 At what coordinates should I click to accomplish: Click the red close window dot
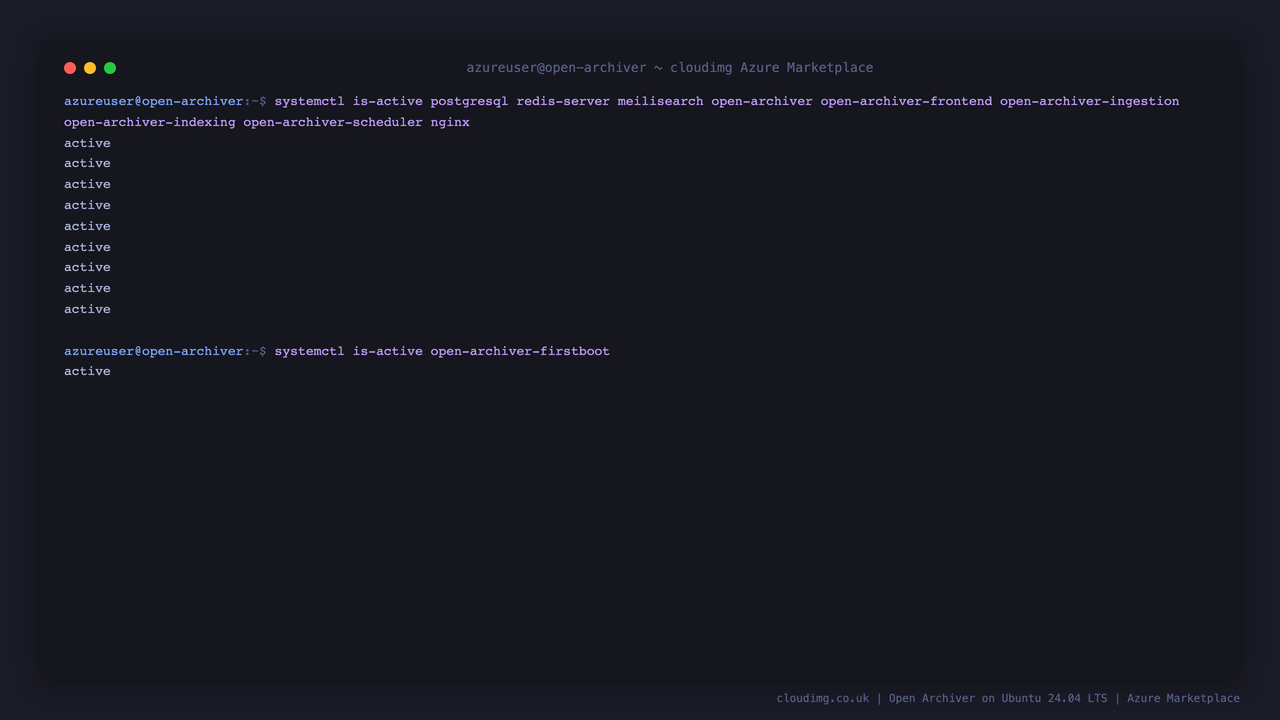click(x=70, y=68)
